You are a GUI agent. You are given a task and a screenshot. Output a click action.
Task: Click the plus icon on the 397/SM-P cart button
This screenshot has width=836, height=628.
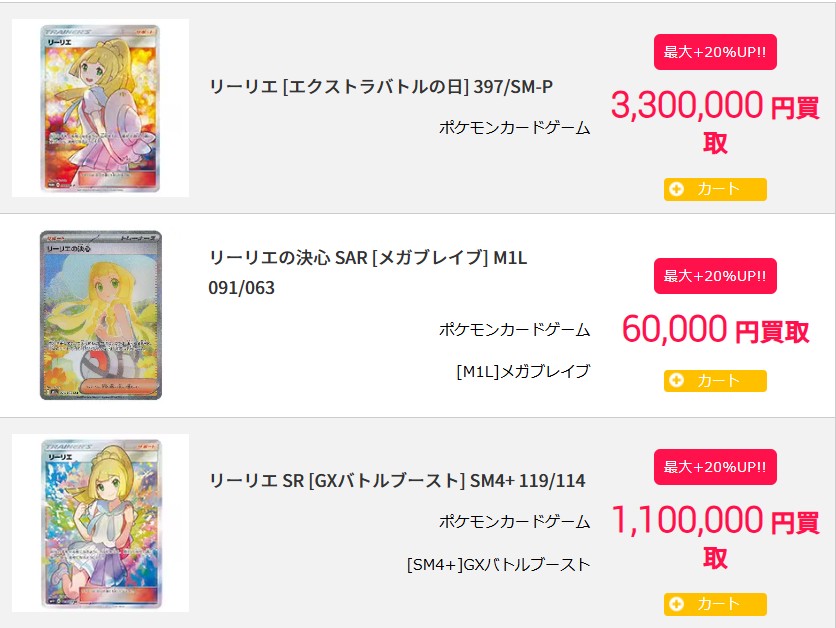[677, 189]
